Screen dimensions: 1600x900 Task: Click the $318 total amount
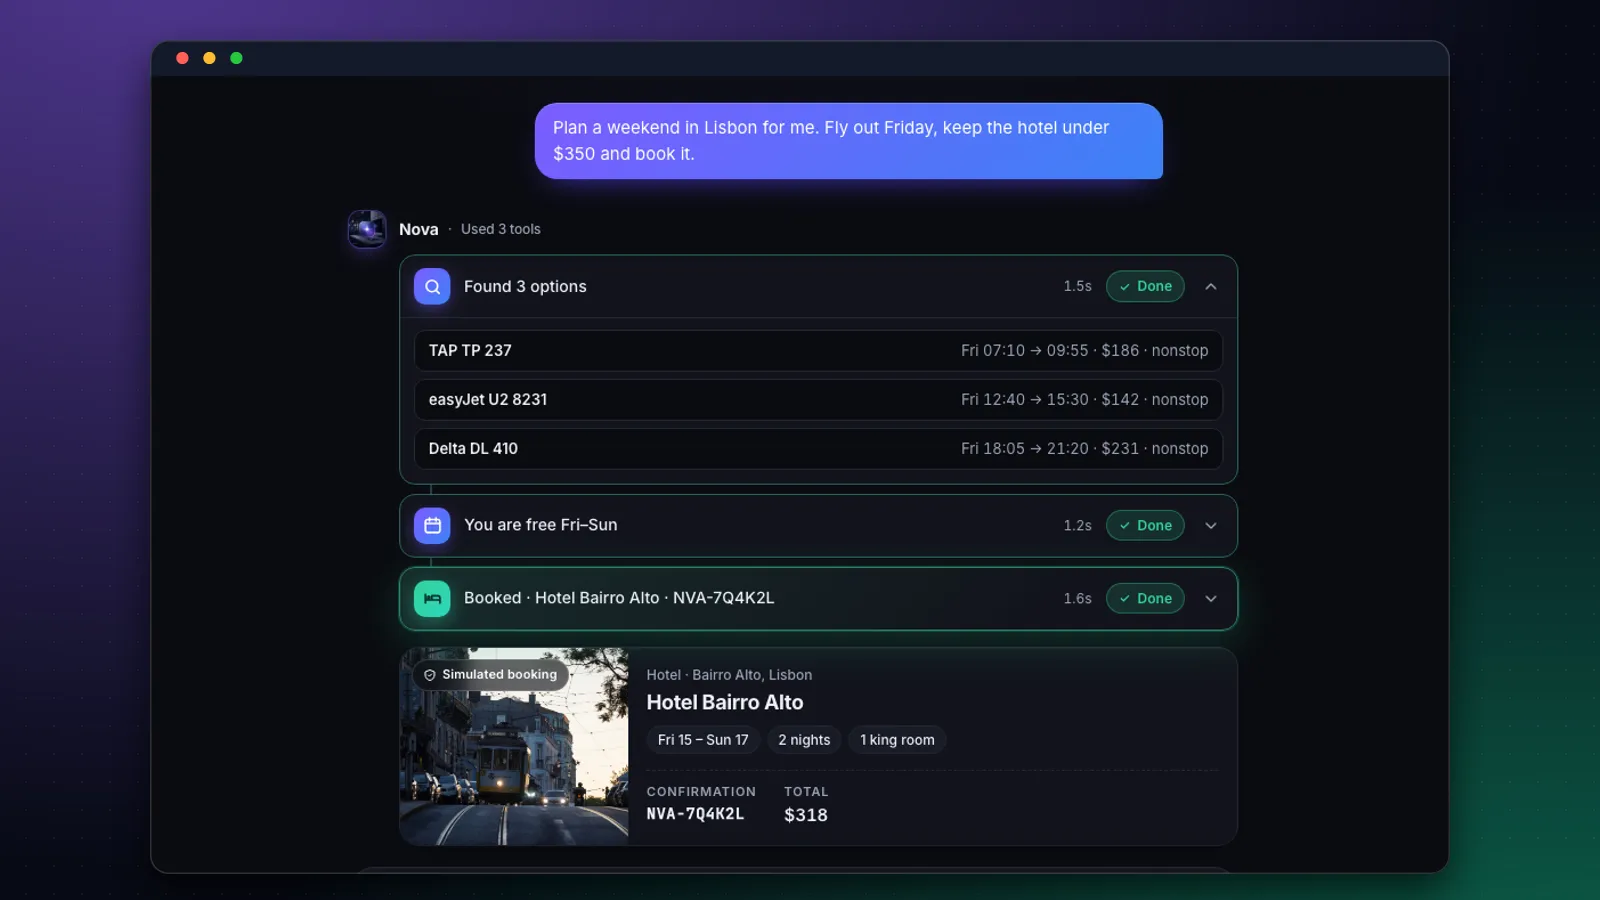806,815
